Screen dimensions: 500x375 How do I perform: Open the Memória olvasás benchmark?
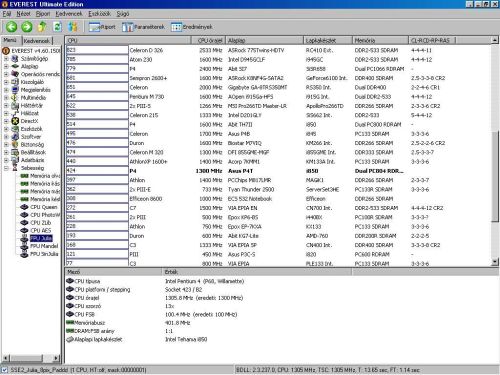click(40, 176)
